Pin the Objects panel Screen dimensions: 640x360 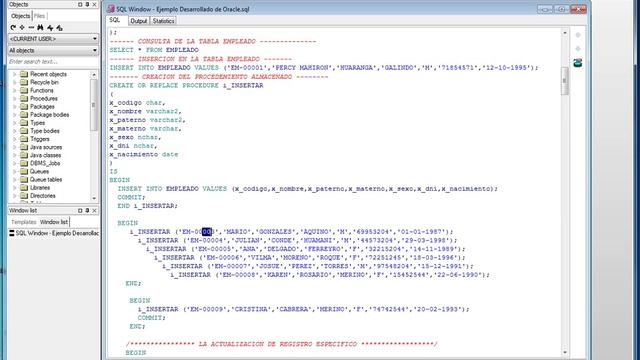(87, 4)
